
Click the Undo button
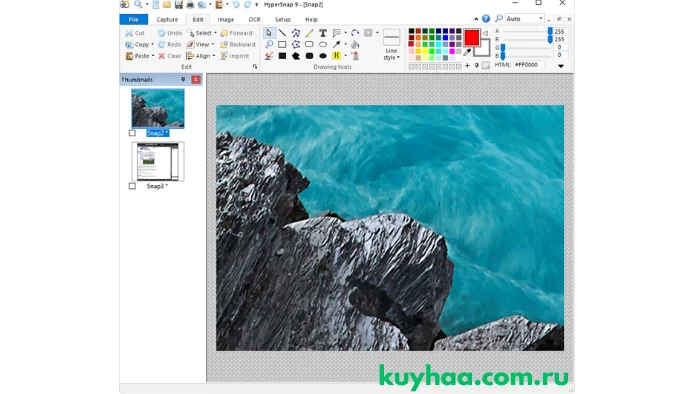pyautogui.click(x=170, y=33)
